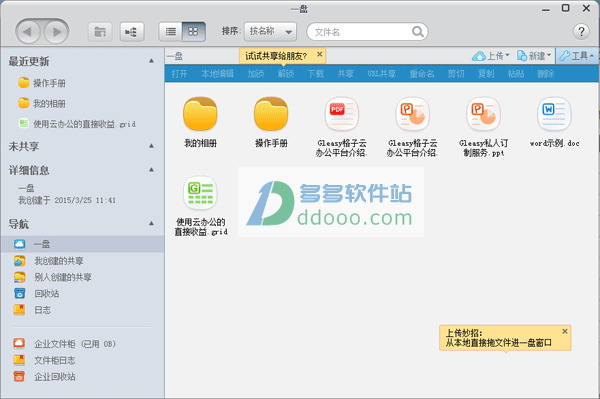Open the 工具 tools dropdown
Viewport: 600px width, 399px height.
pyautogui.click(x=577, y=56)
